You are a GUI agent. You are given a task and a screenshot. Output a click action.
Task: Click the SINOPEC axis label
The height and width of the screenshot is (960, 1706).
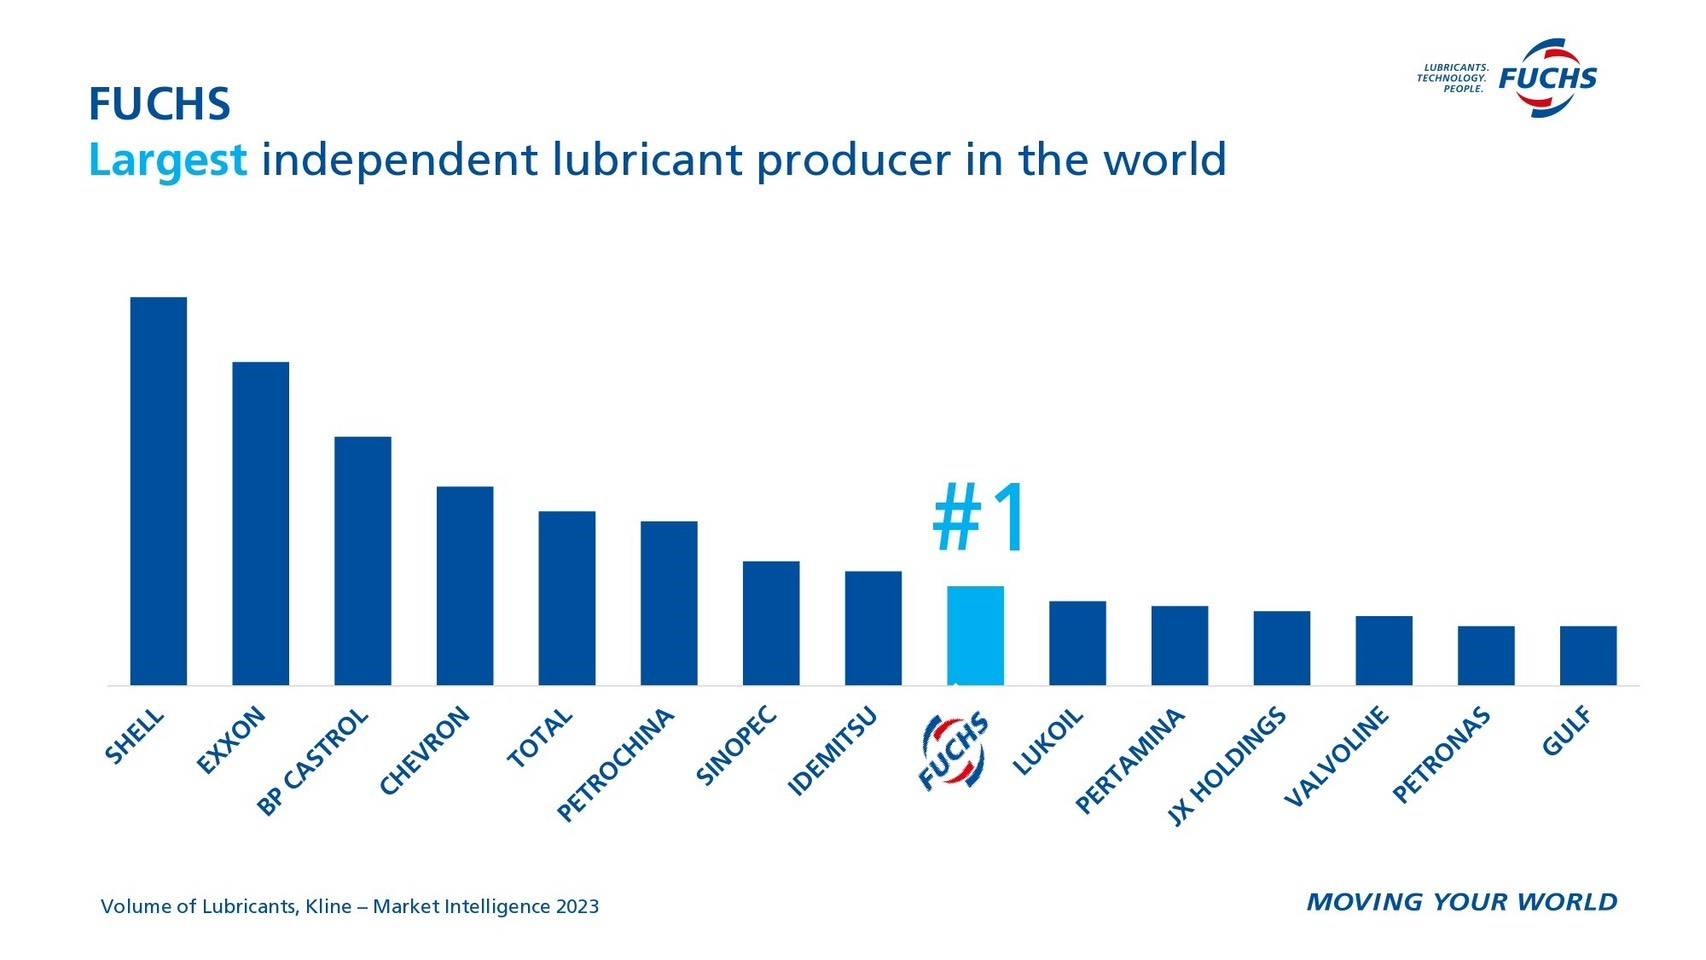point(736,746)
